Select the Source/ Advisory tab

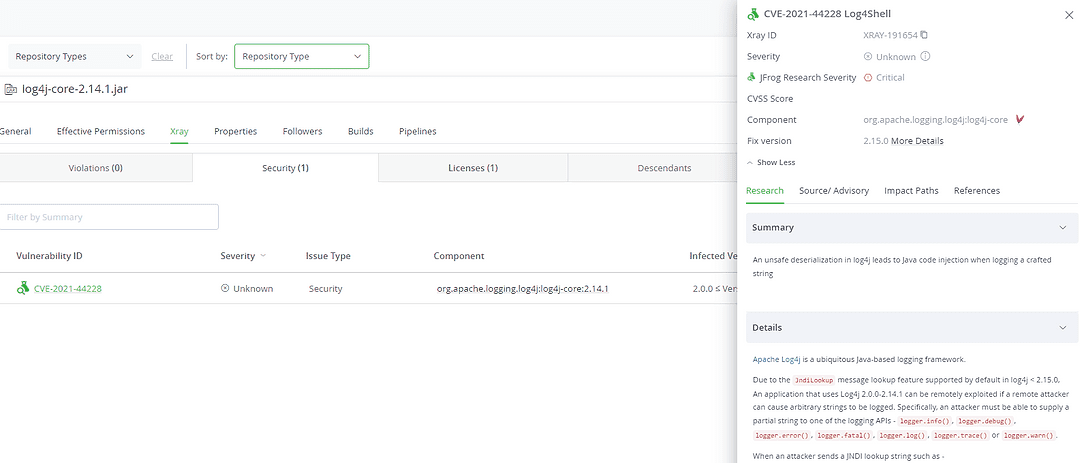[834, 191]
